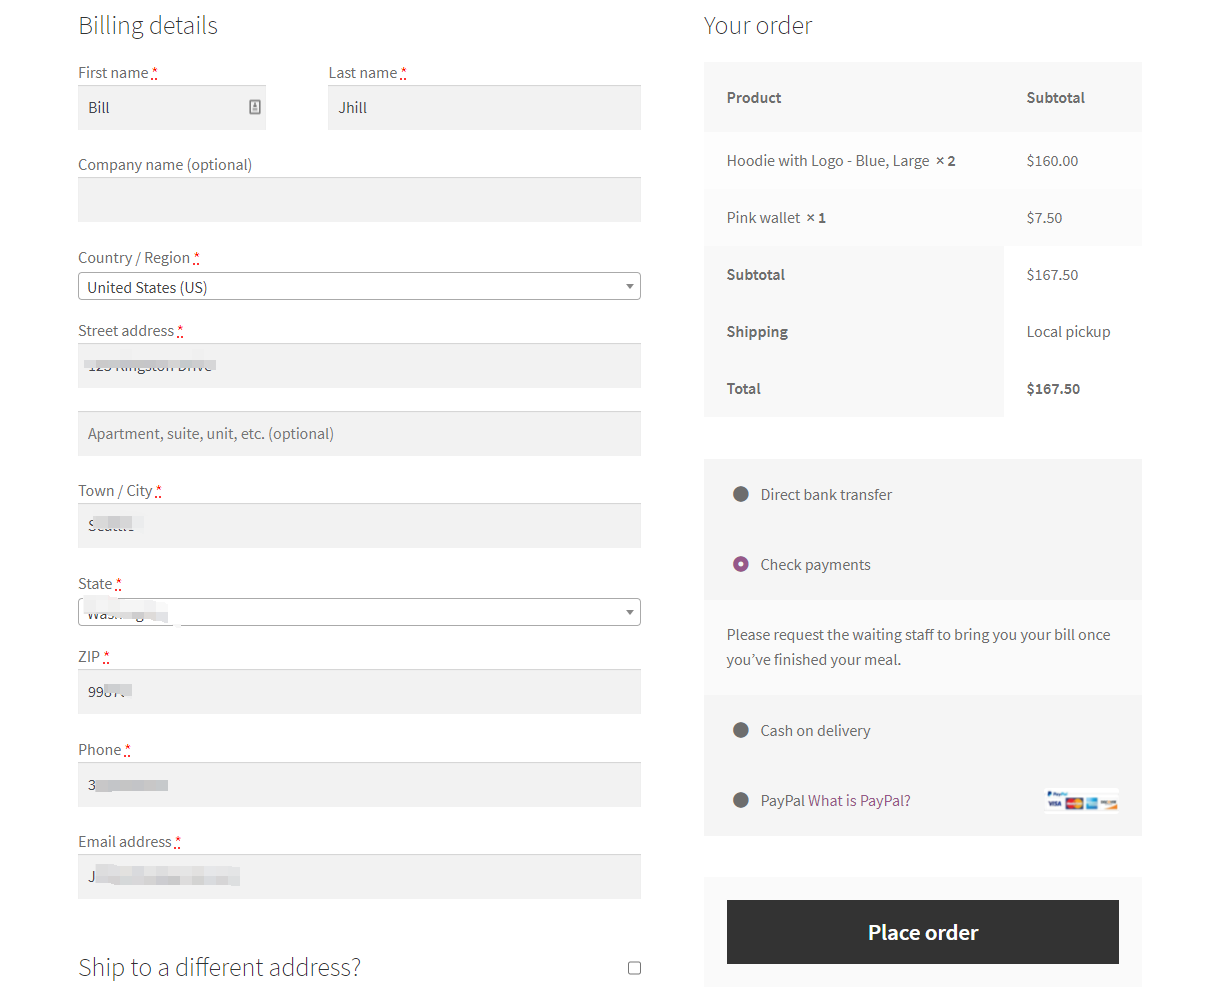
Task: Click the State dropdown arrow
Action: (630, 611)
